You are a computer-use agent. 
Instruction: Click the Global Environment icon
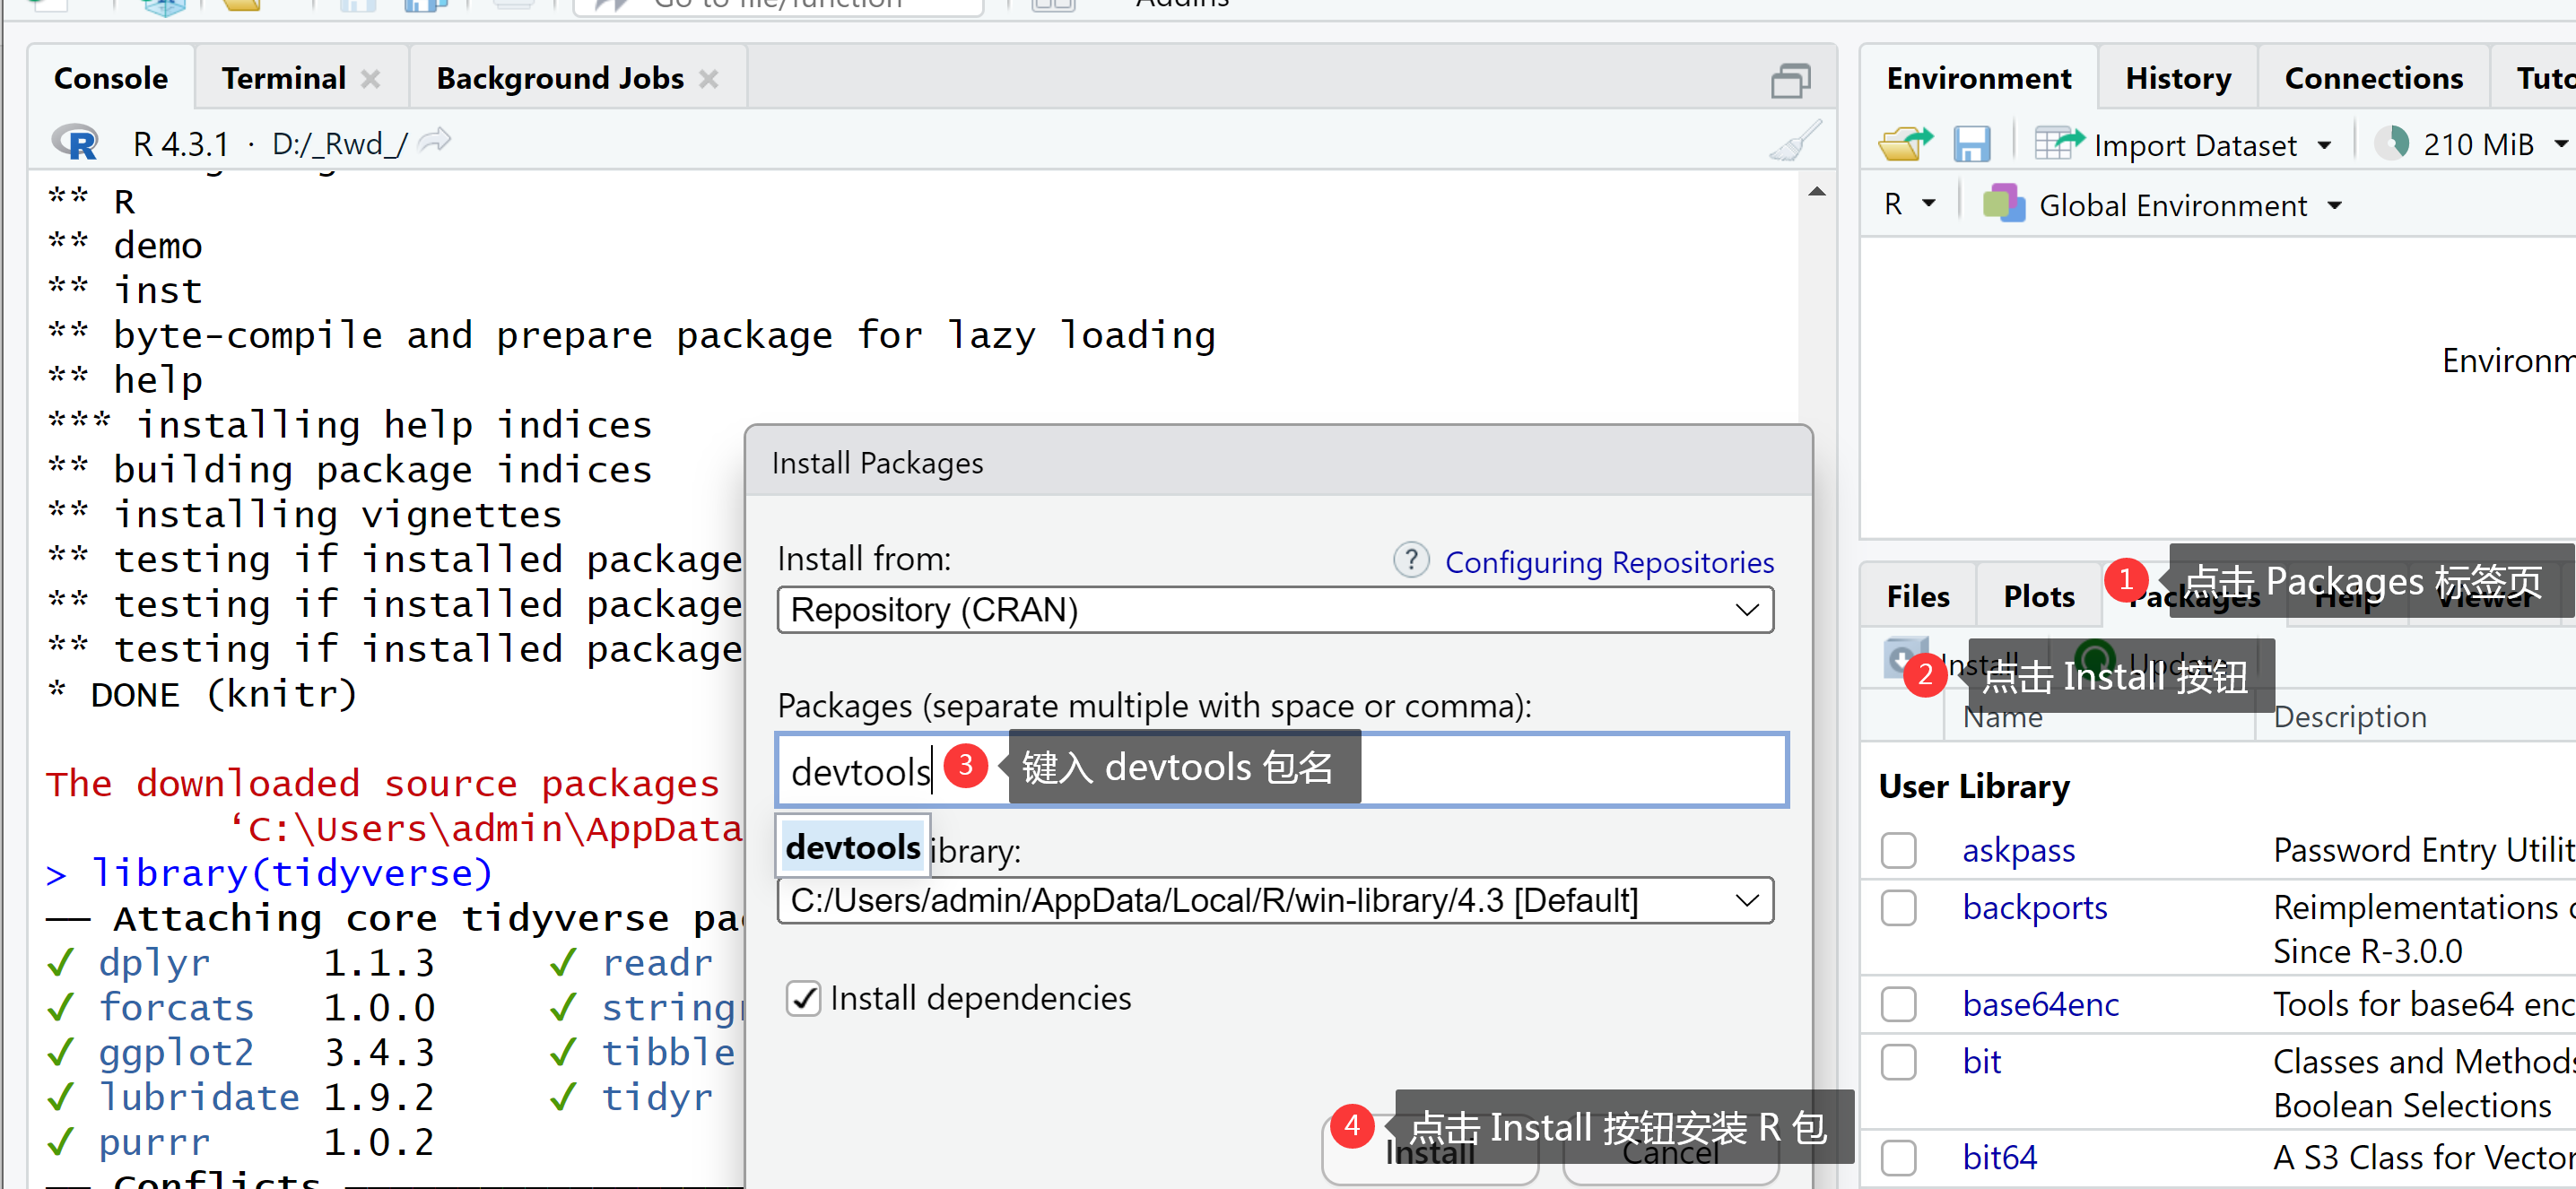click(2003, 204)
